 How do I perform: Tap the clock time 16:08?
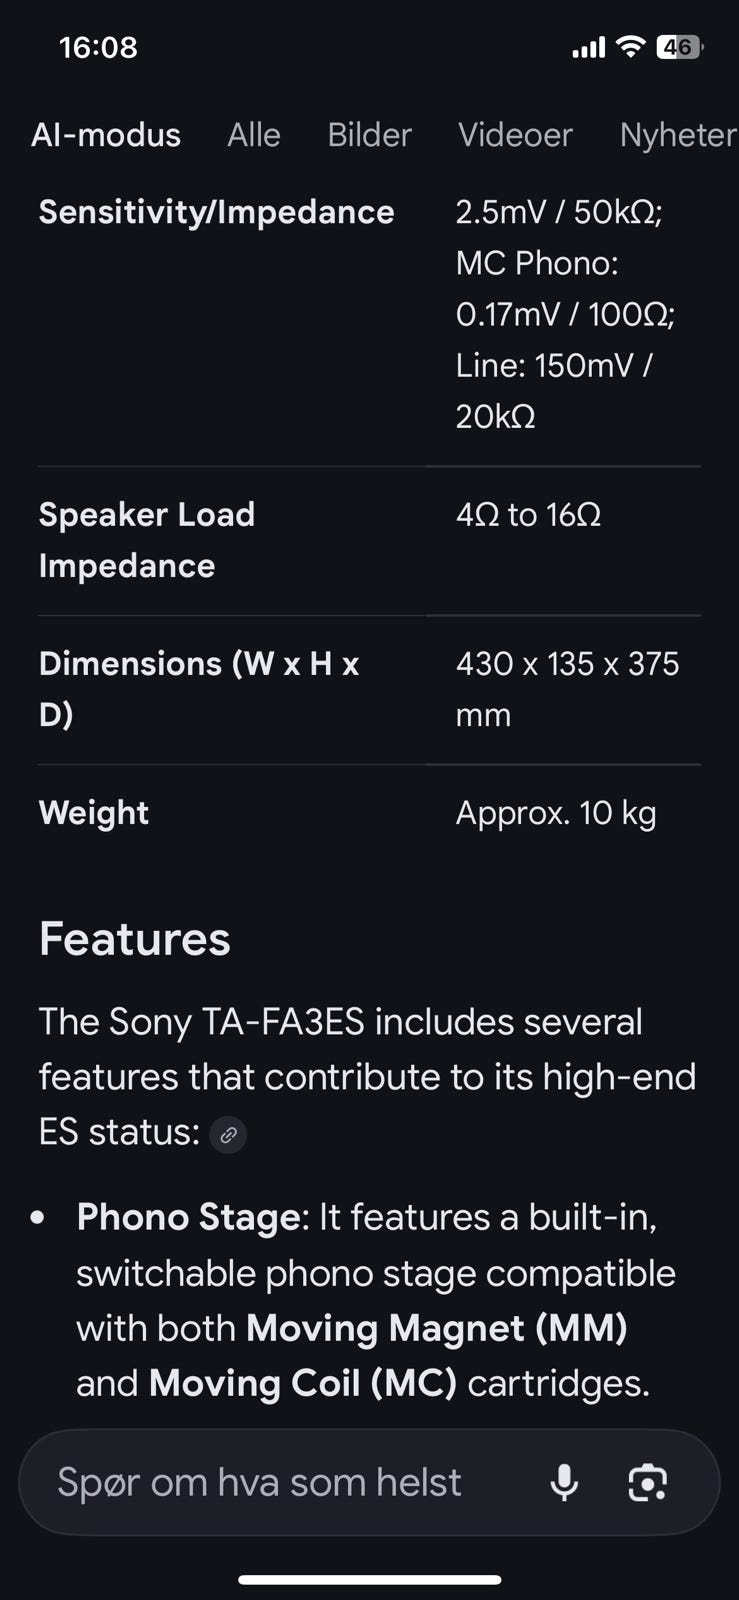coord(98,47)
